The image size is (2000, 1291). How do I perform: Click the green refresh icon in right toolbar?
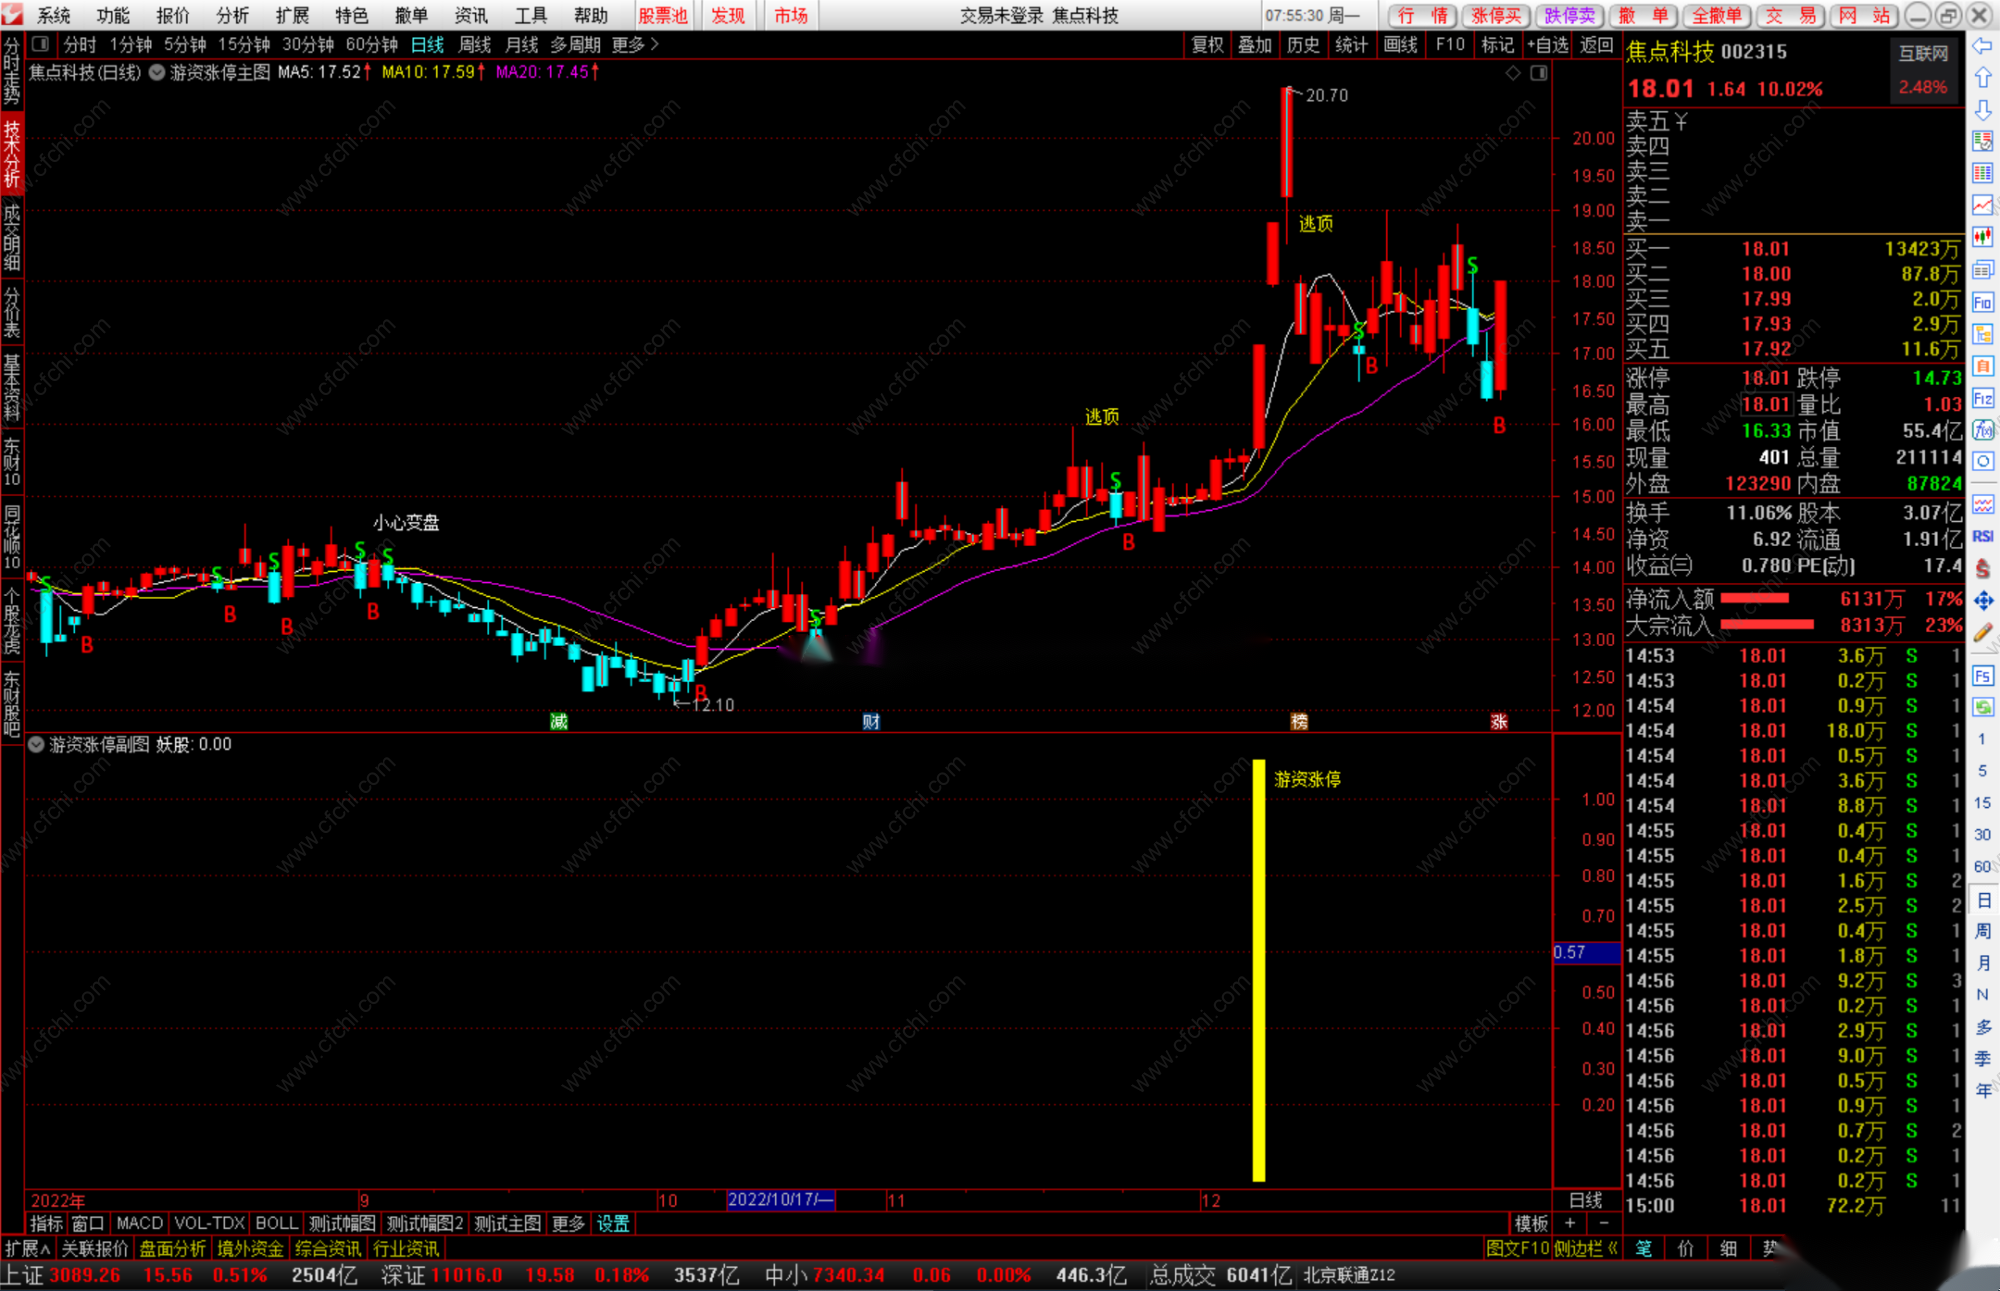coord(1983,707)
